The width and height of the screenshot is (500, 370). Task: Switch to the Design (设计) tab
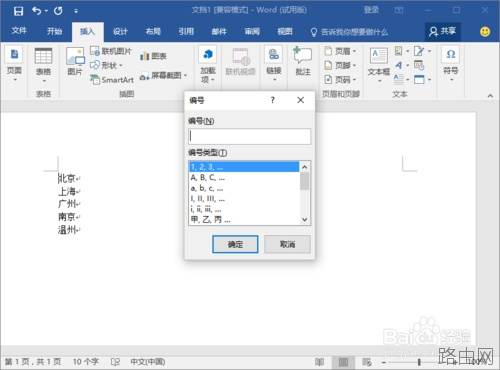[x=120, y=32]
